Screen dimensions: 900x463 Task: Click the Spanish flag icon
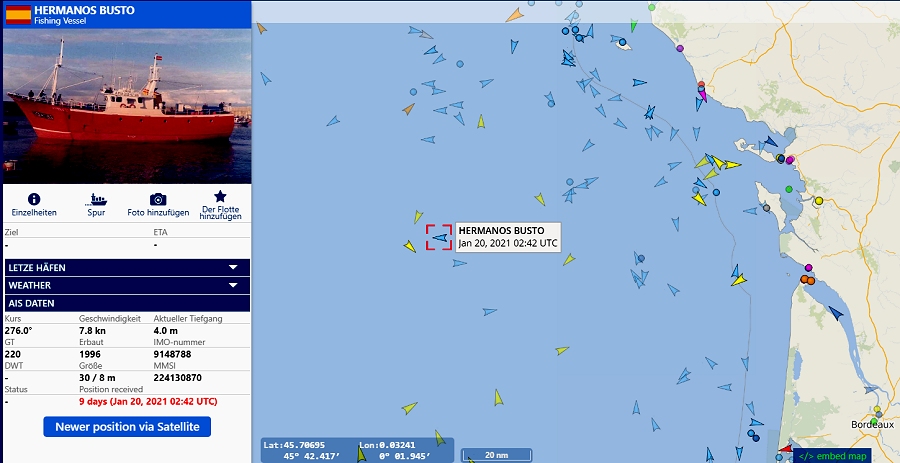(x=18, y=14)
